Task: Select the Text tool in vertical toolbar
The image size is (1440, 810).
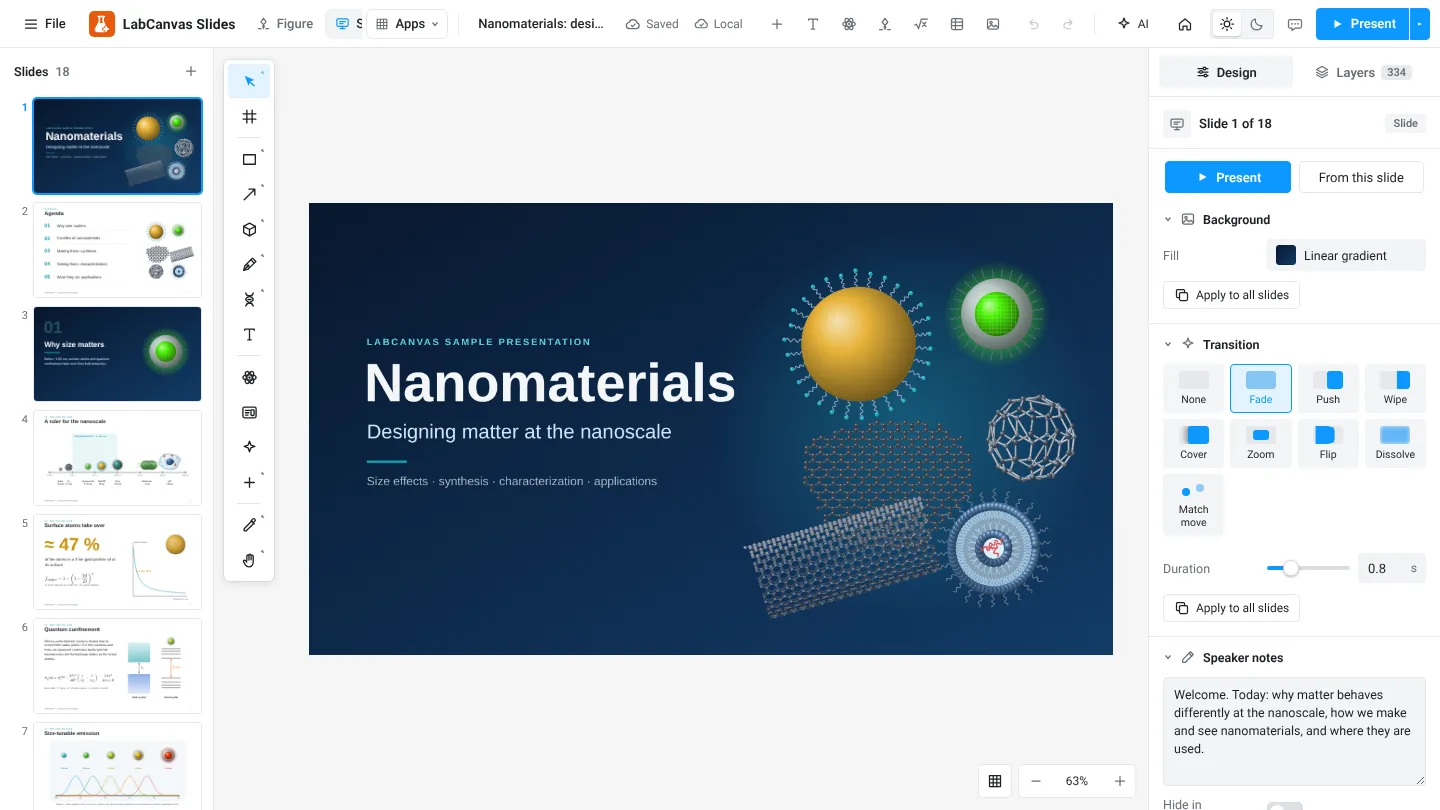Action: click(249, 335)
